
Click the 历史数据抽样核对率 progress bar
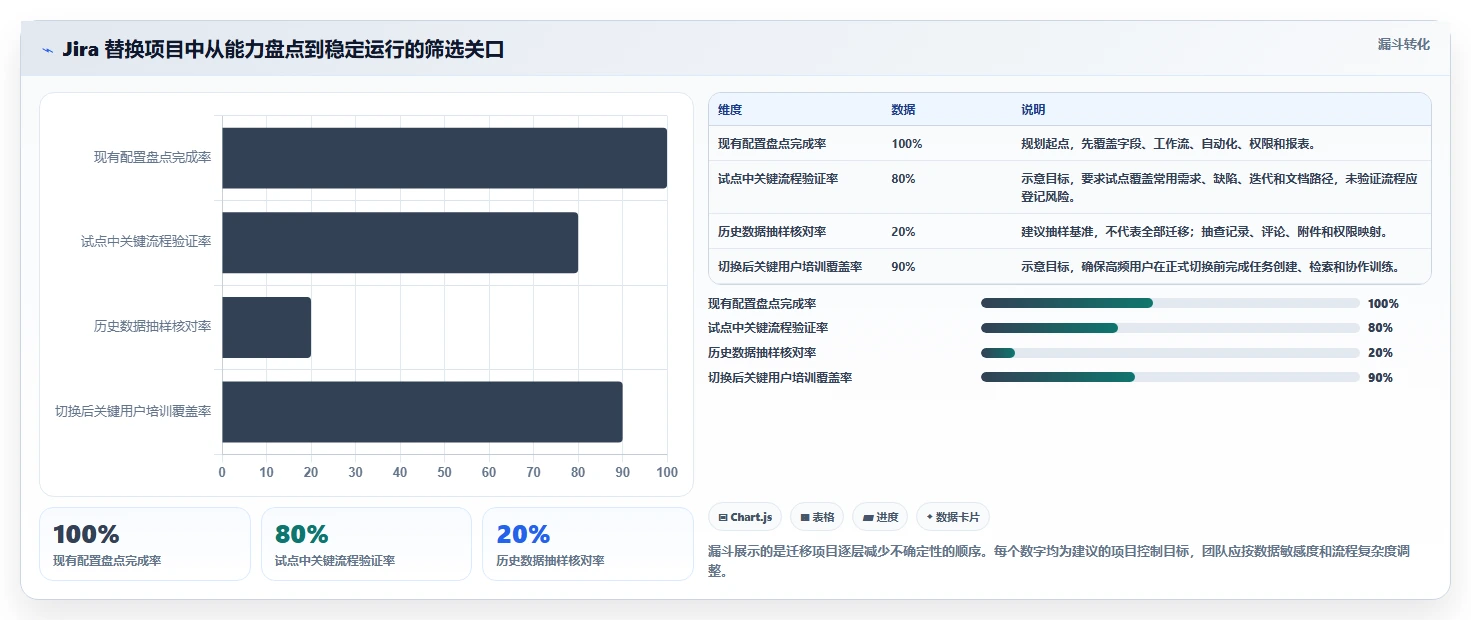coord(1170,352)
